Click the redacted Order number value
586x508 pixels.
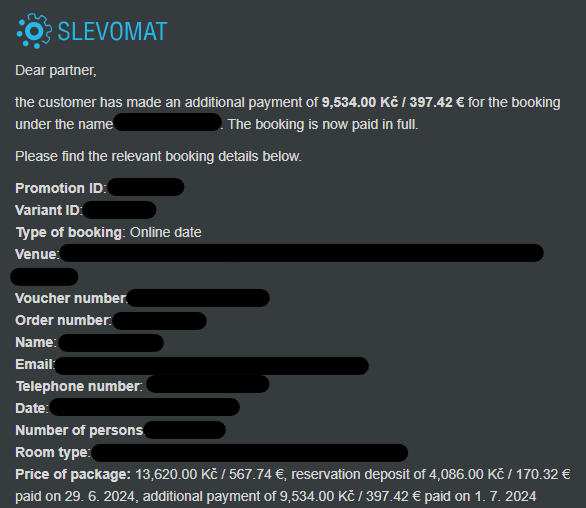click(159, 321)
